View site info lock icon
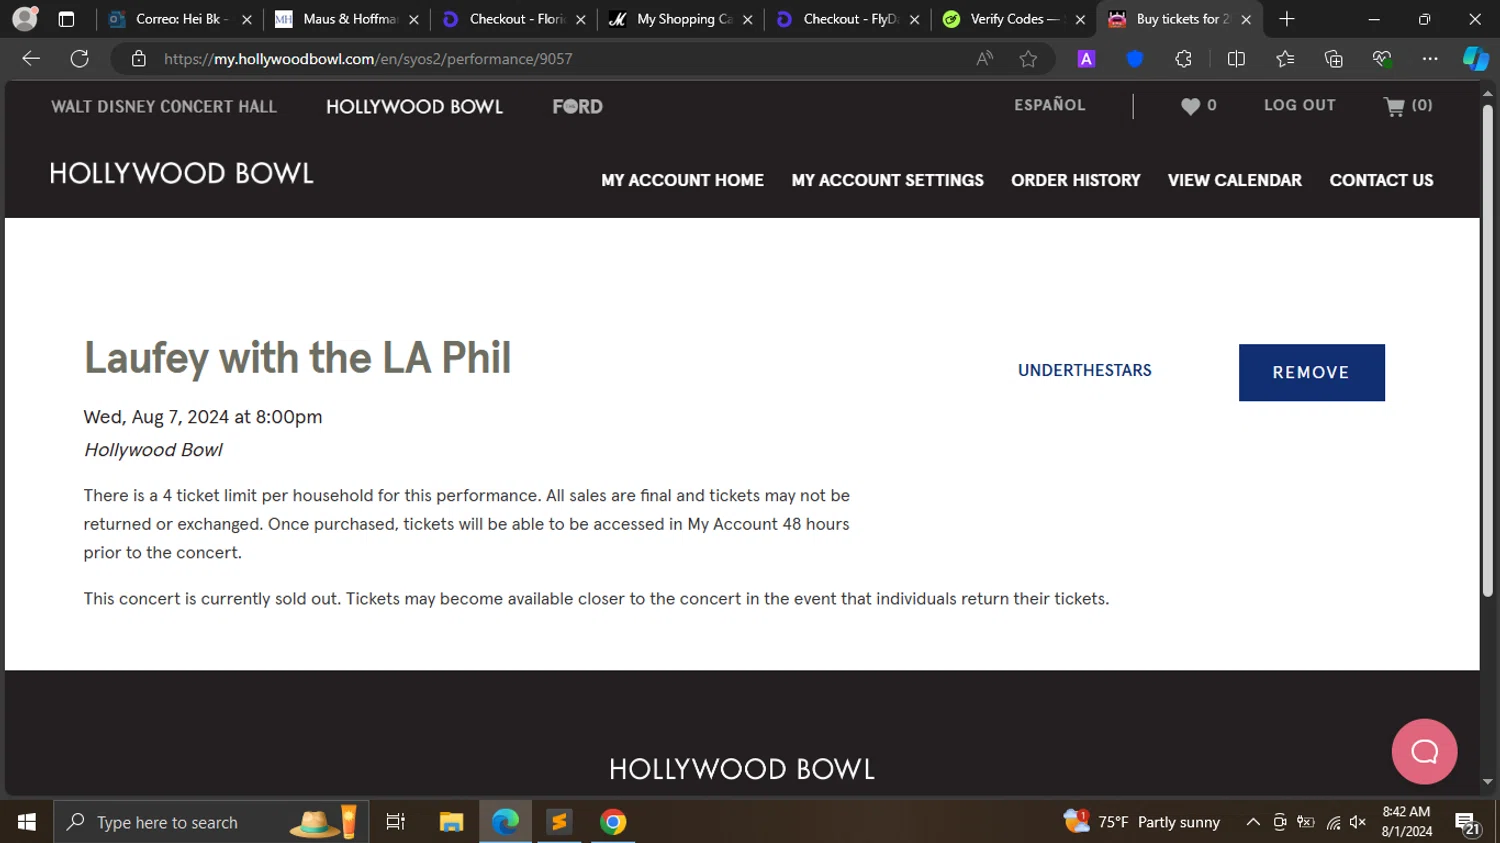Screen dimensions: 1500x843 tap(139, 59)
